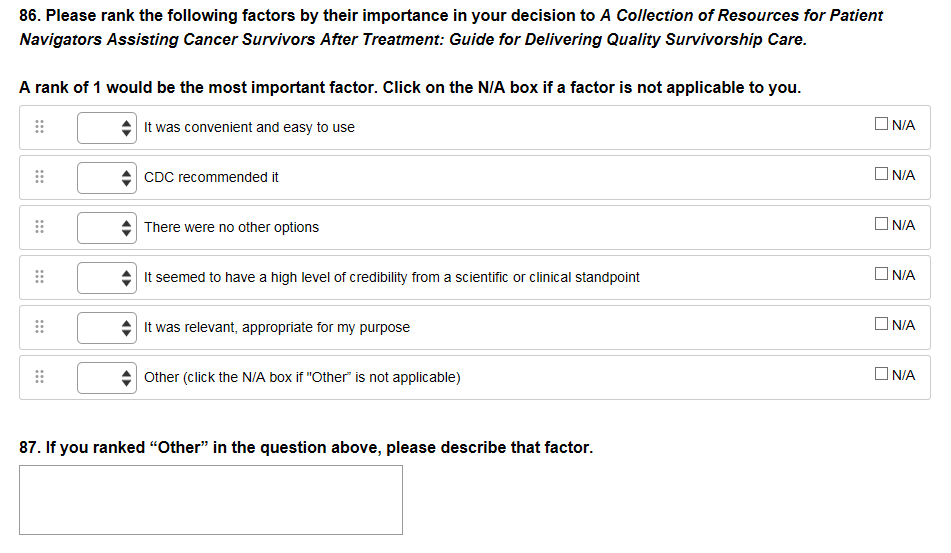This screenshot has height=553, width=951.
Task: Open rank dropdown for "convenient and easy to use"
Action: click(x=107, y=127)
